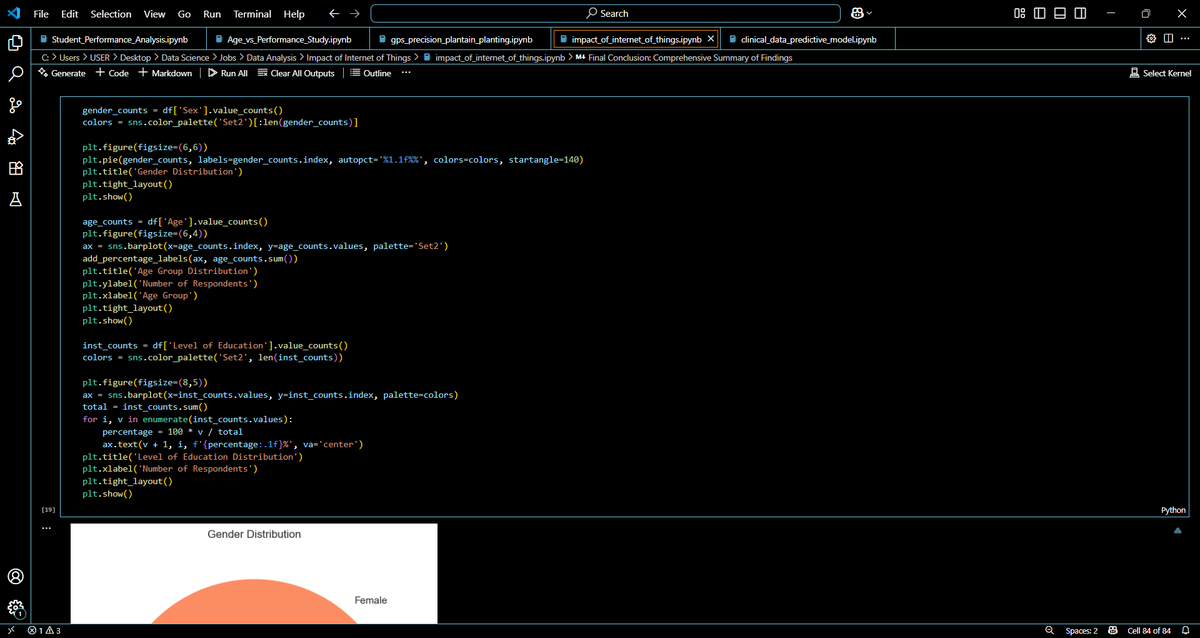Expand the 'Data Analysis' breadcrumb folder

(271, 58)
